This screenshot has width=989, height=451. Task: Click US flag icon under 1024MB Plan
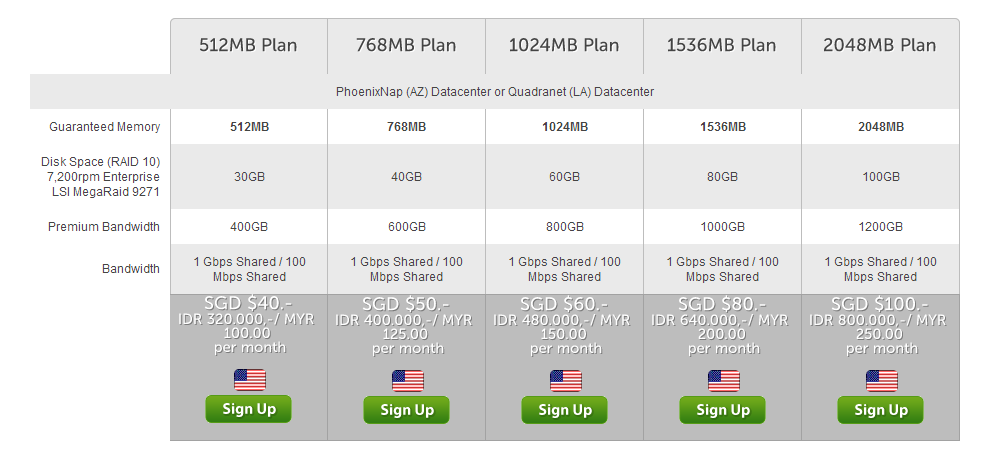566,381
